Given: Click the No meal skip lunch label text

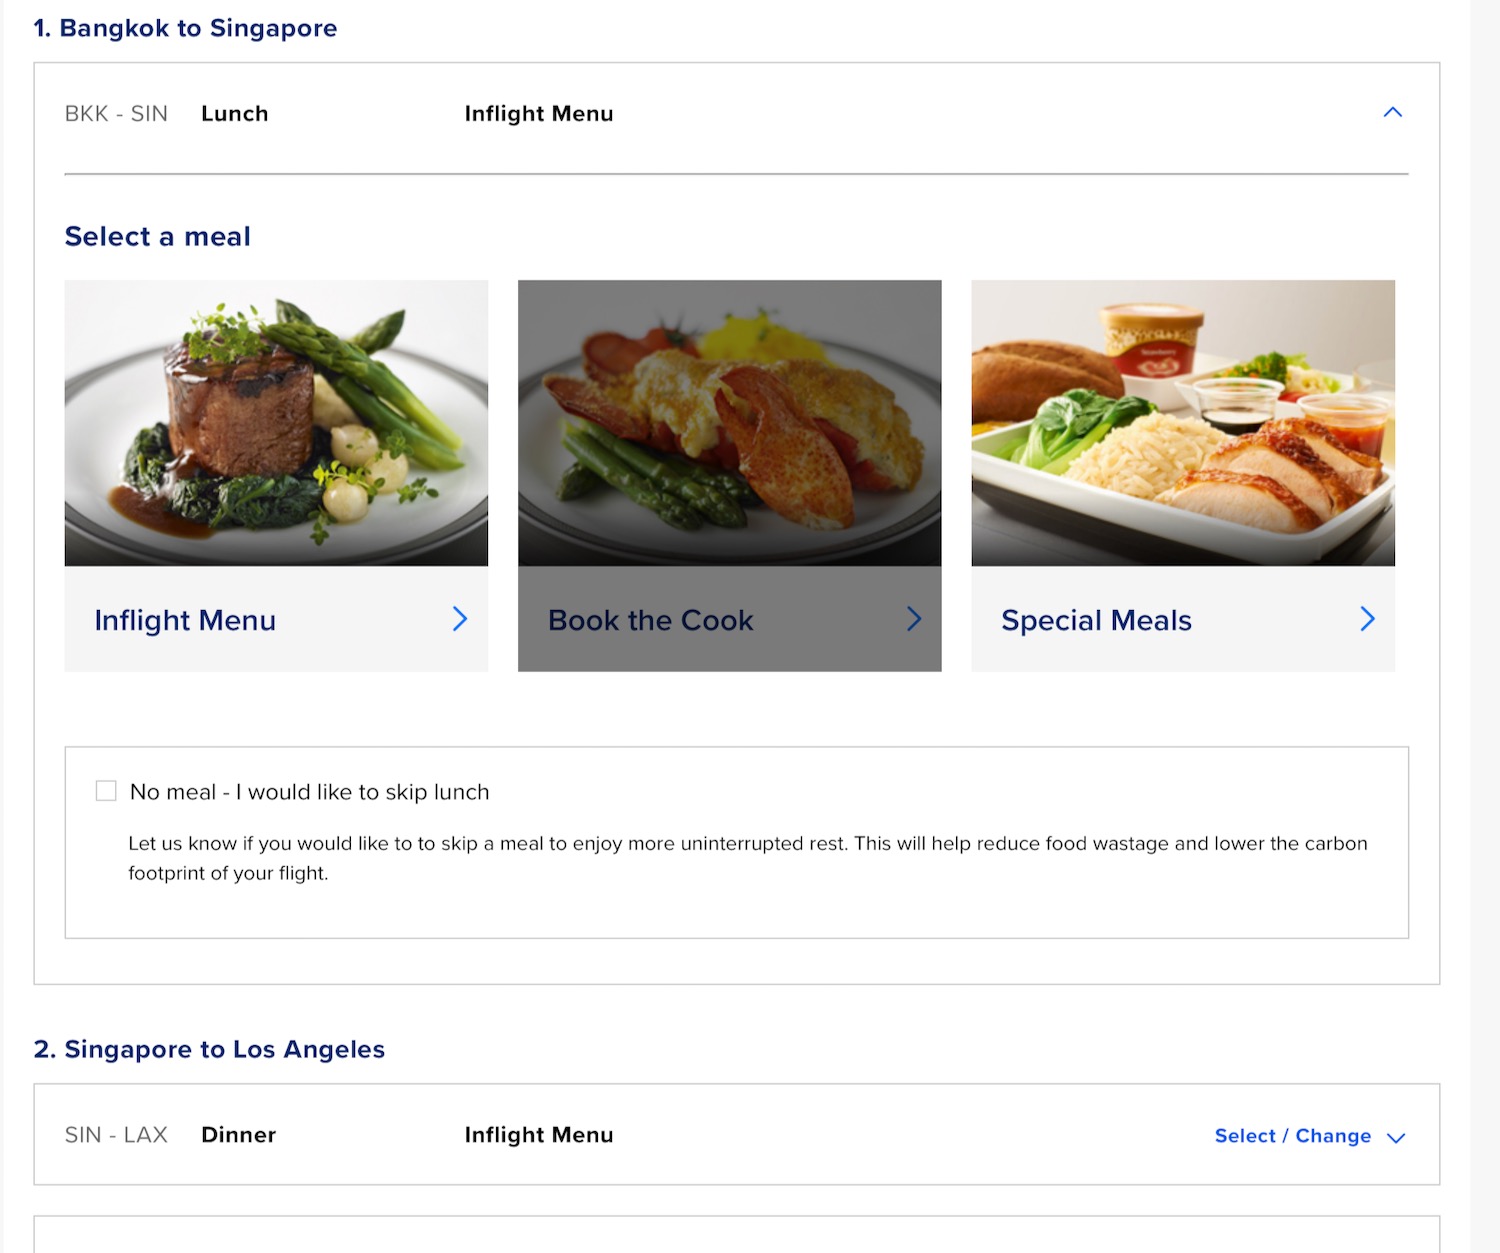Looking at the screenshot, I should [x=310, y=792].
